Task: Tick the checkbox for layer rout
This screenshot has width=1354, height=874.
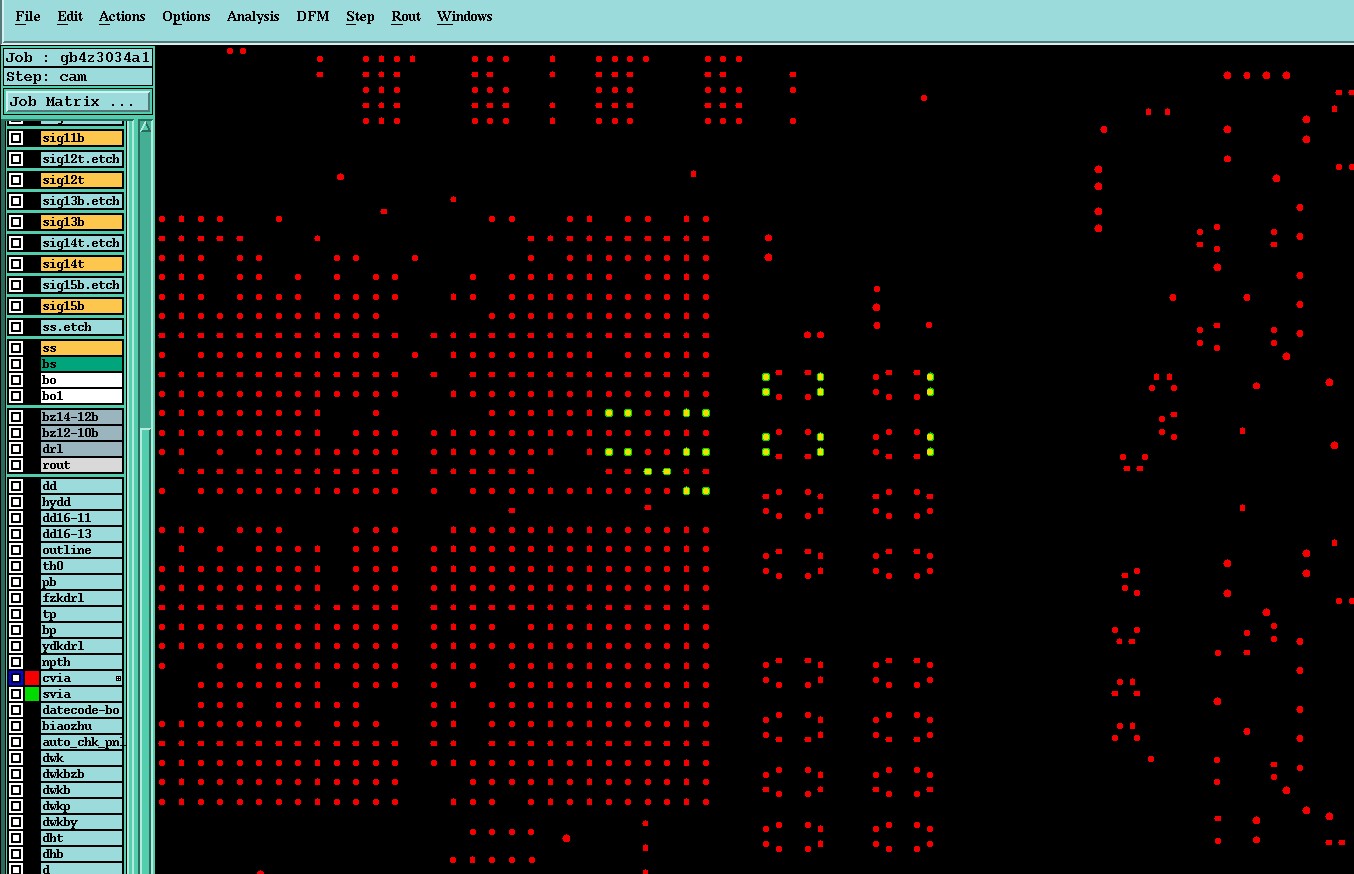Action: pyautogui.click(x=16, y=465)
